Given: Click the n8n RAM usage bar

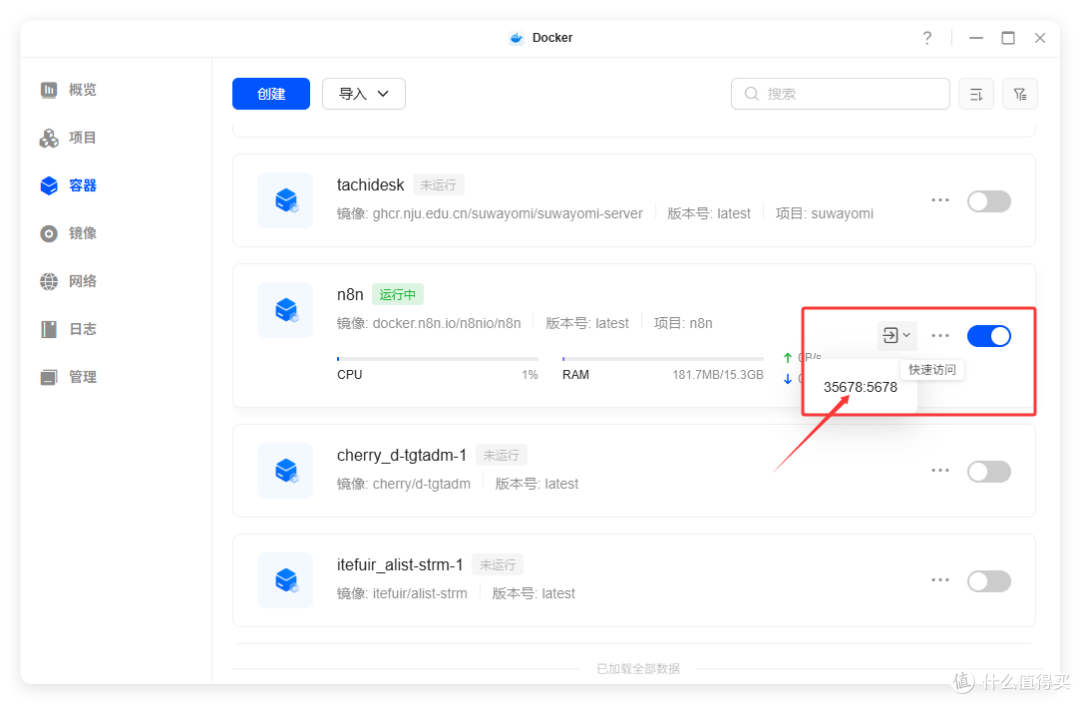Looking at the screenshot, I should tap(663, 359).
